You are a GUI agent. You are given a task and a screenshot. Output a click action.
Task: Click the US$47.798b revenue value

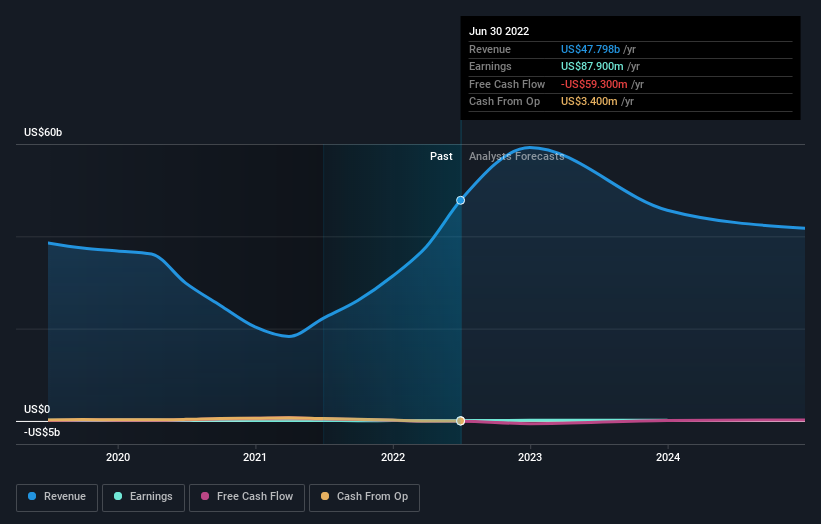click(x=591, y=49)
